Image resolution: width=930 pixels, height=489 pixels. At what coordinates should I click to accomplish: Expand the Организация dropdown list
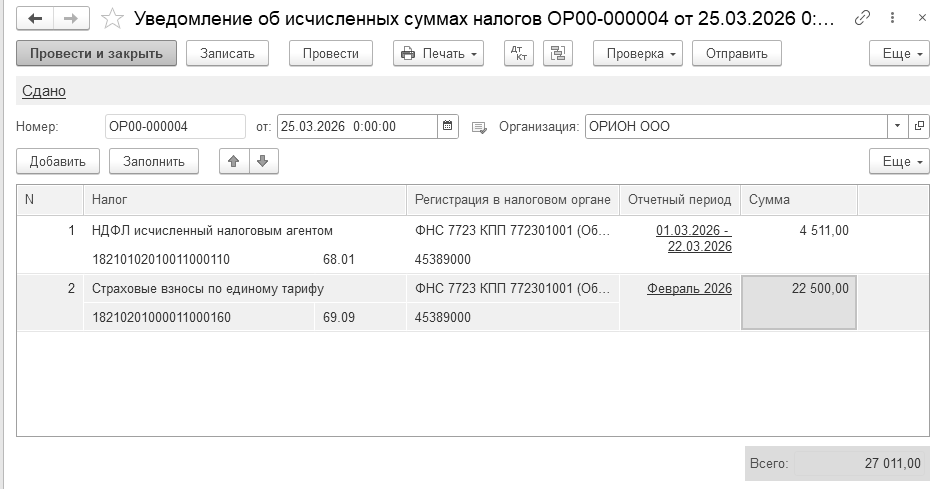pos(896,127)
